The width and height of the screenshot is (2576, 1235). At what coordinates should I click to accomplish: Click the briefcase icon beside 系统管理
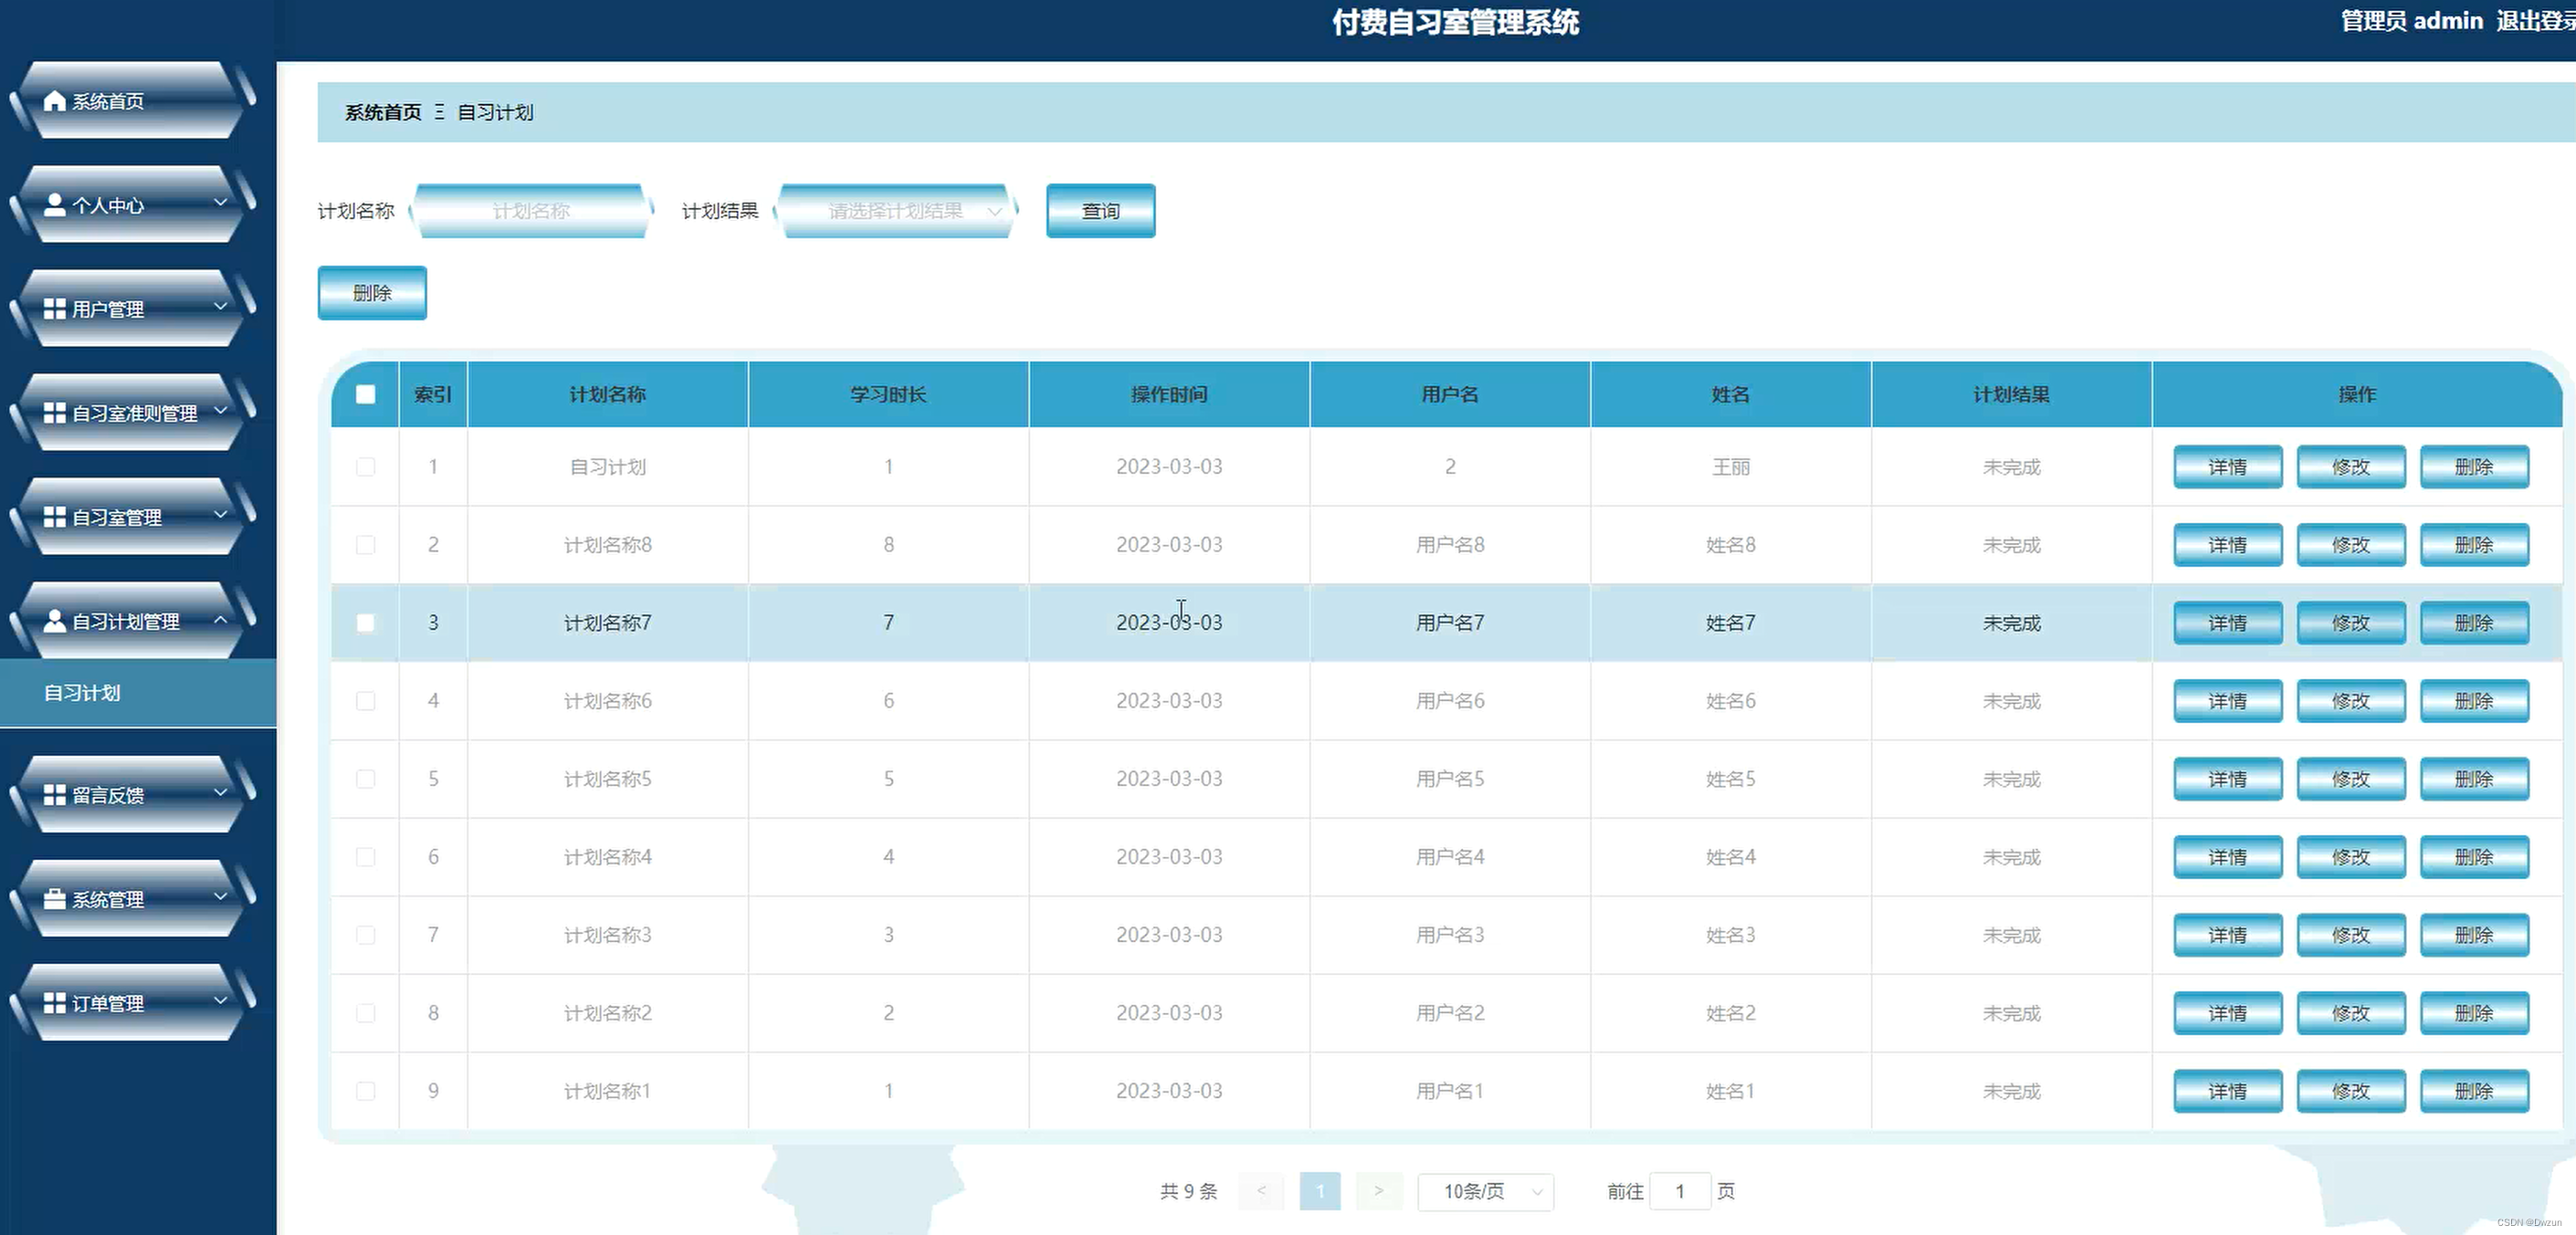55,899
